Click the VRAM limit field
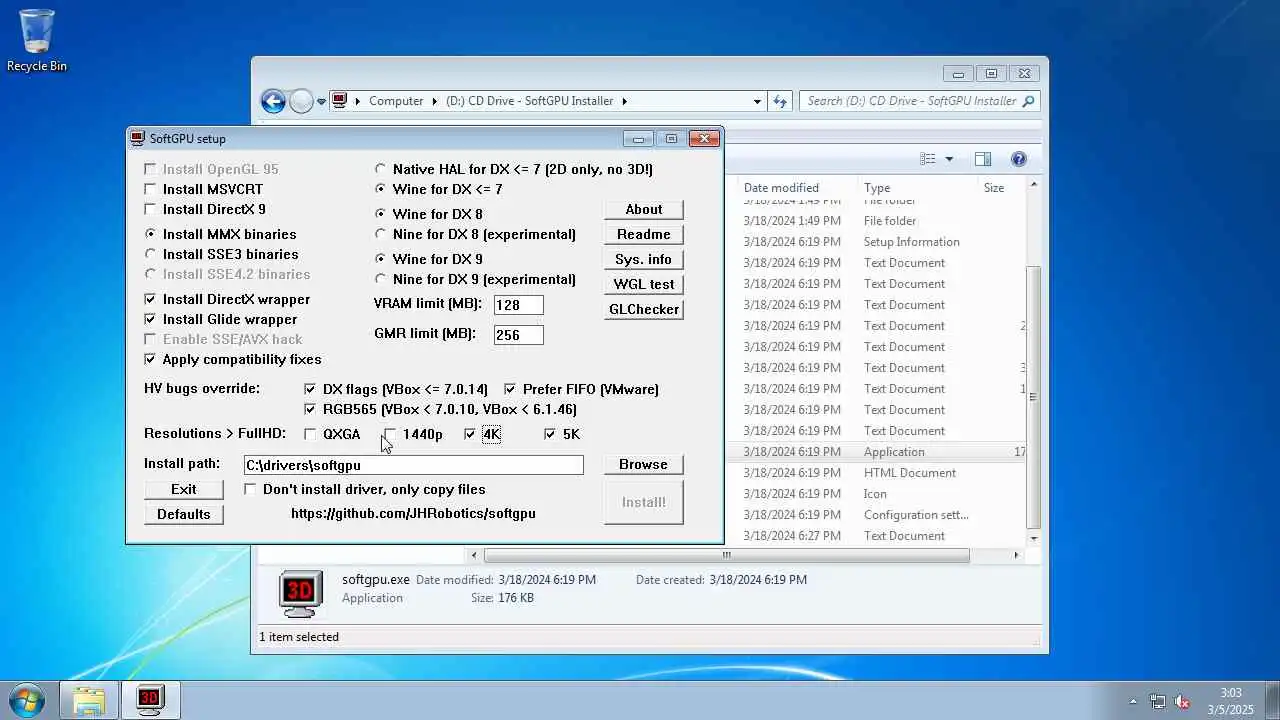Screen dimensions: 1280x720 [519, 305]
